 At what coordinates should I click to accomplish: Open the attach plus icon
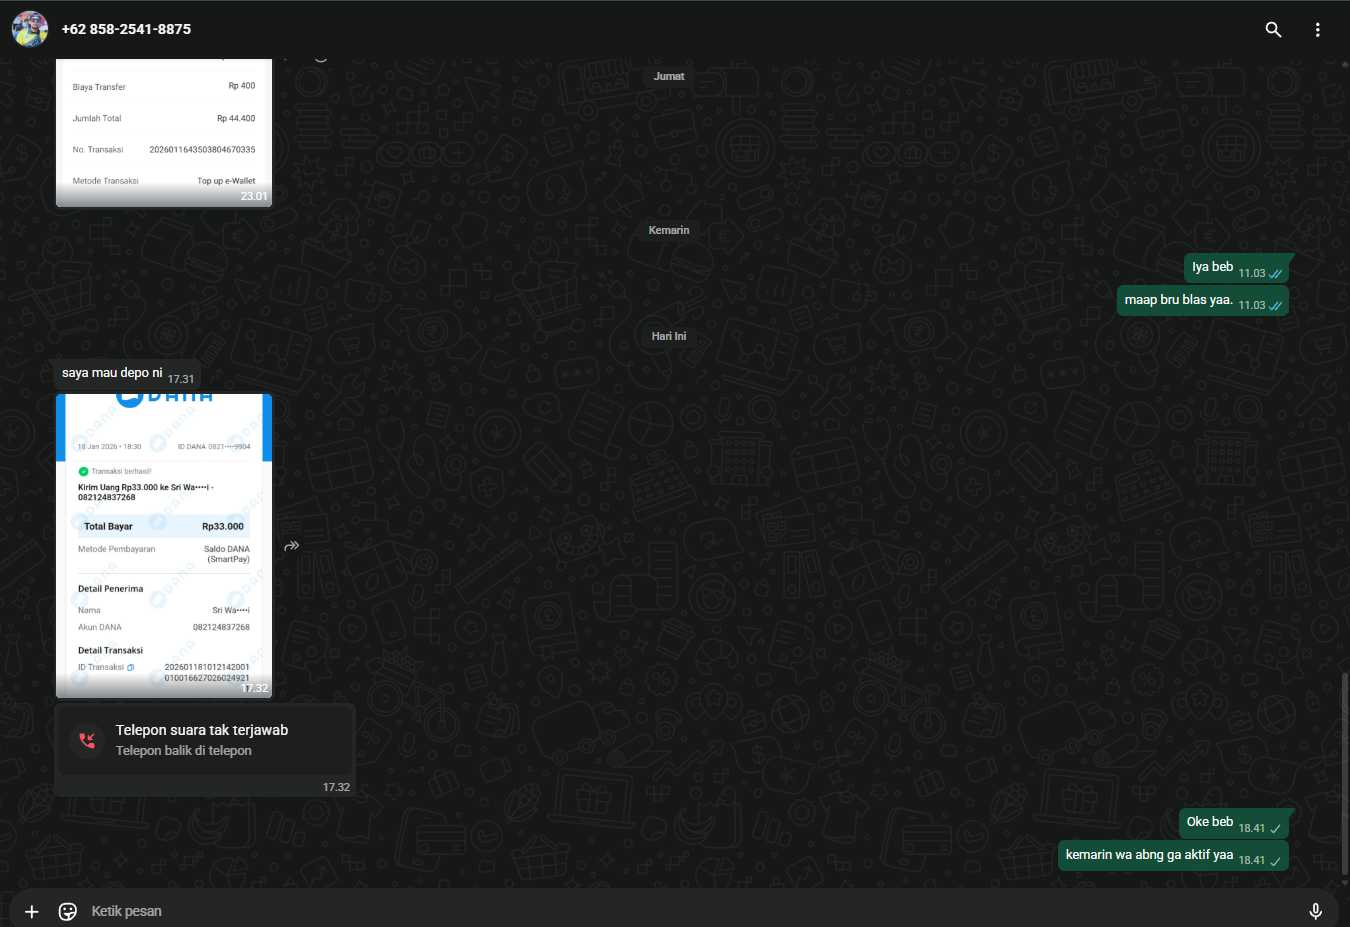coord(32,911)
